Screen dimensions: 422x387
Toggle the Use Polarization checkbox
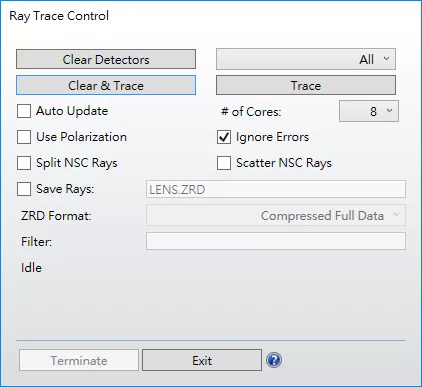24,137
